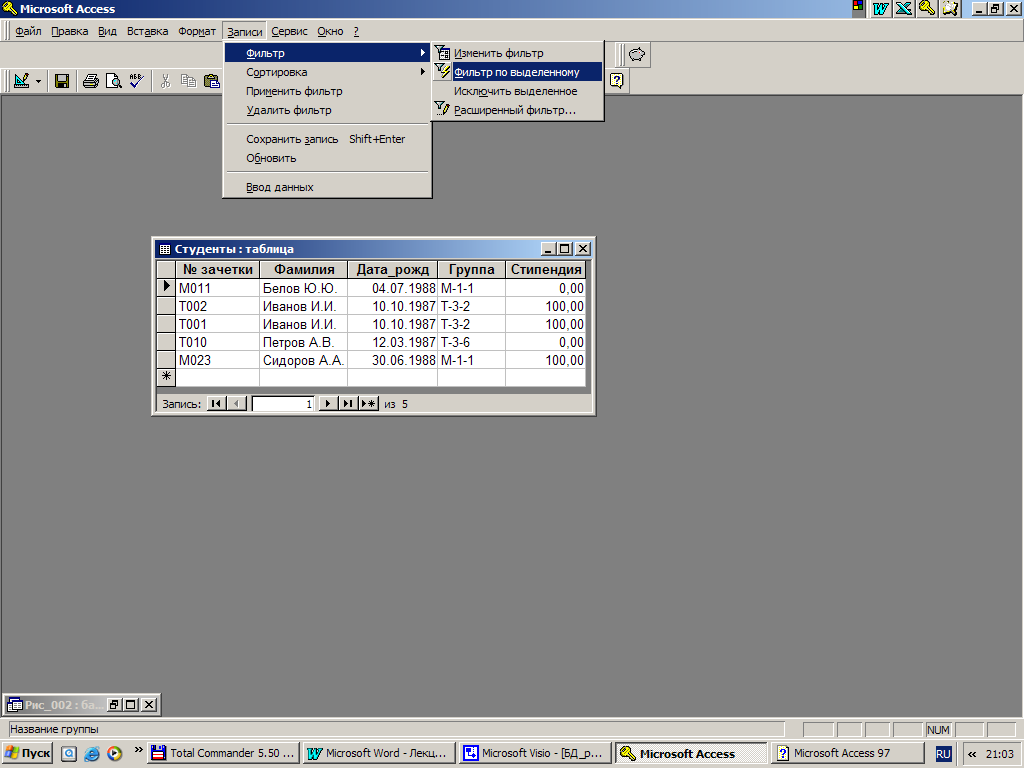
Task: Click the help question mark toolbar icon
Action: 616,81
